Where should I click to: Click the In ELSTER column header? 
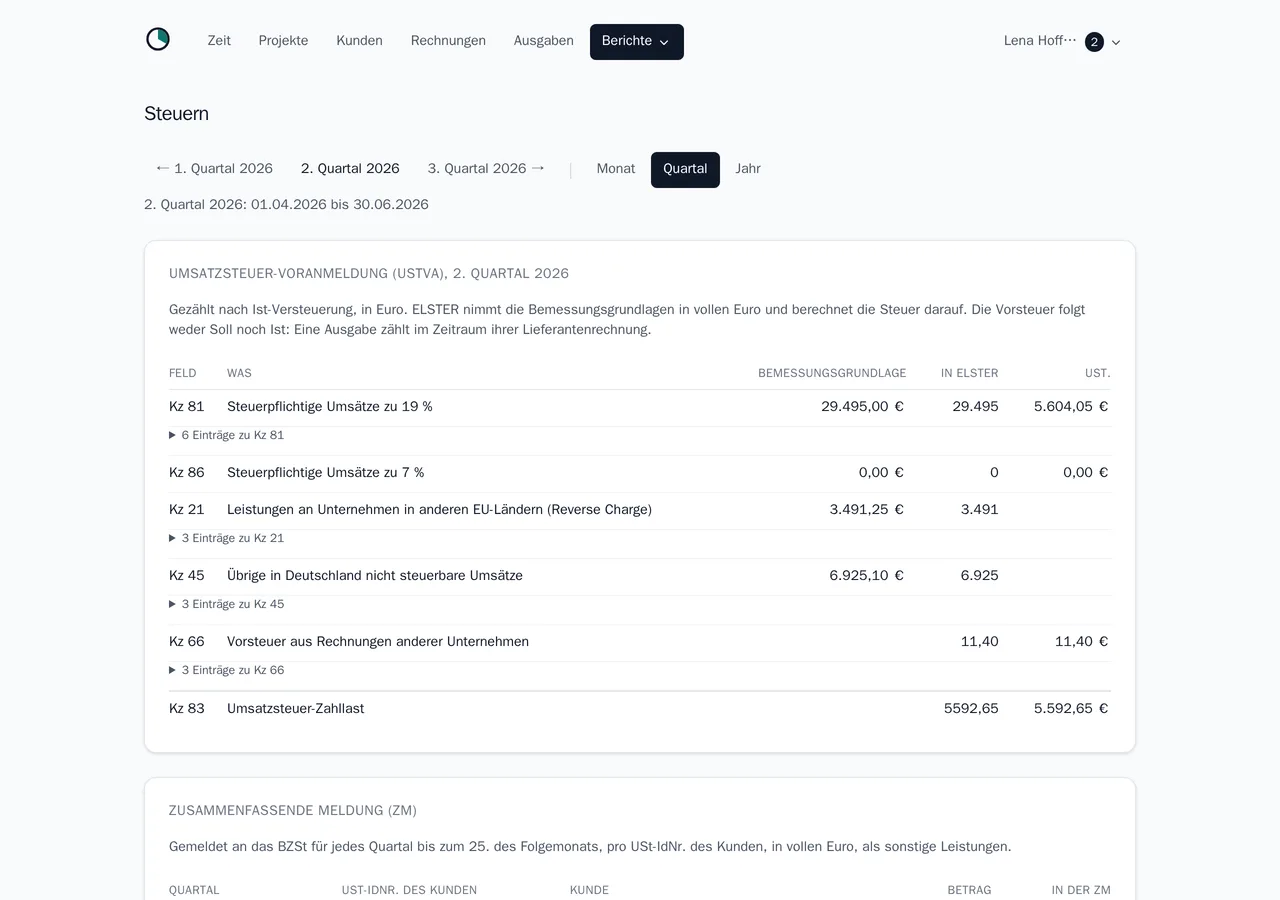[970, 373]
